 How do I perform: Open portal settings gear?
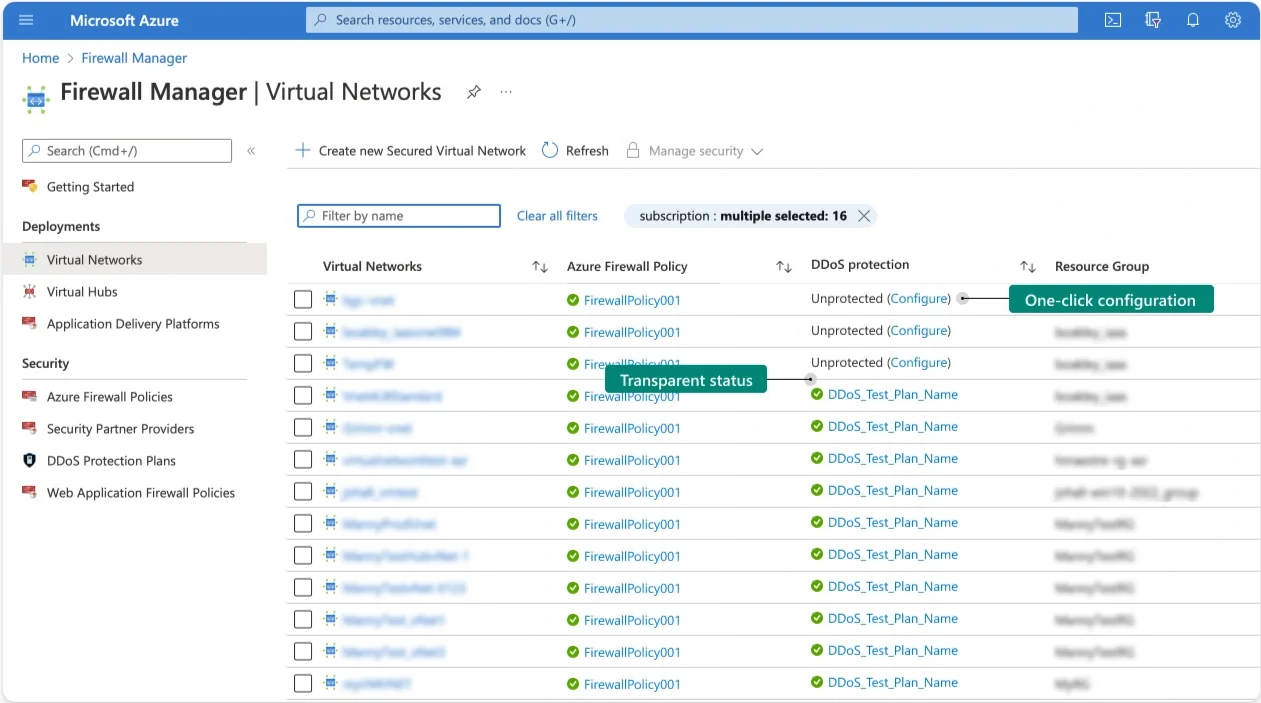(1233, 20)
